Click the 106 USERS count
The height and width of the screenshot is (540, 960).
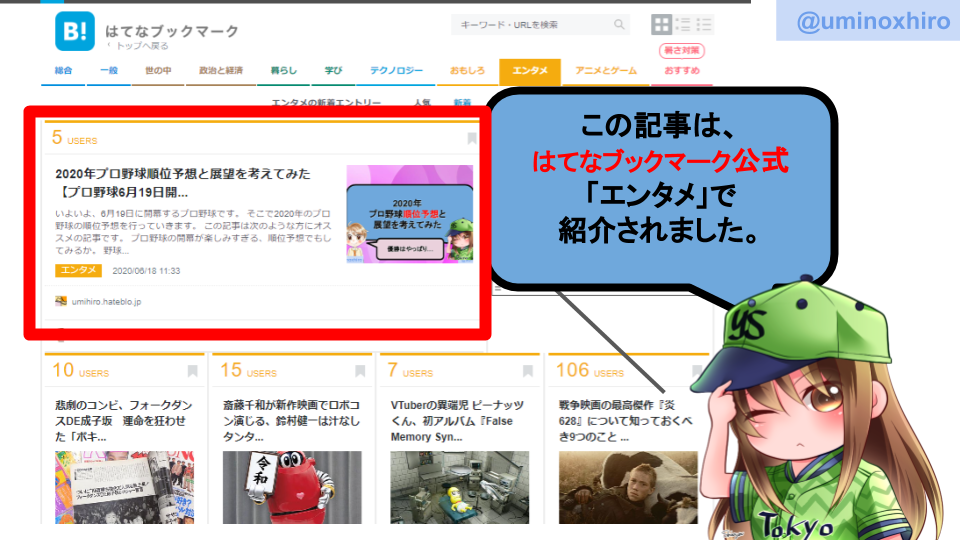590,370
